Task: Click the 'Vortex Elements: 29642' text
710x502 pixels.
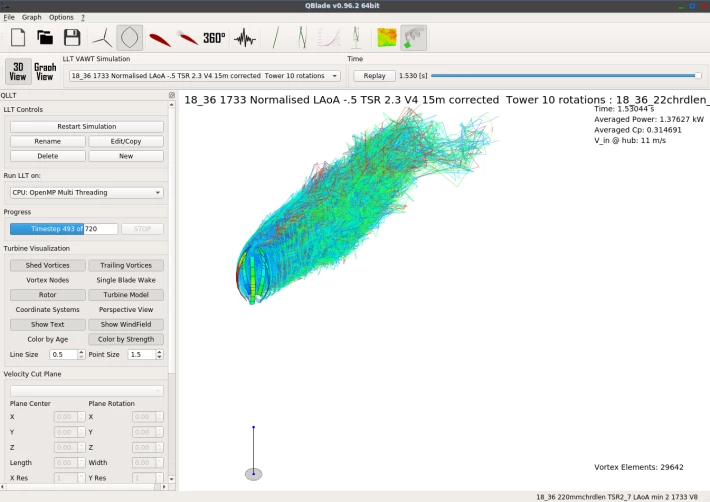Action: 638,467
